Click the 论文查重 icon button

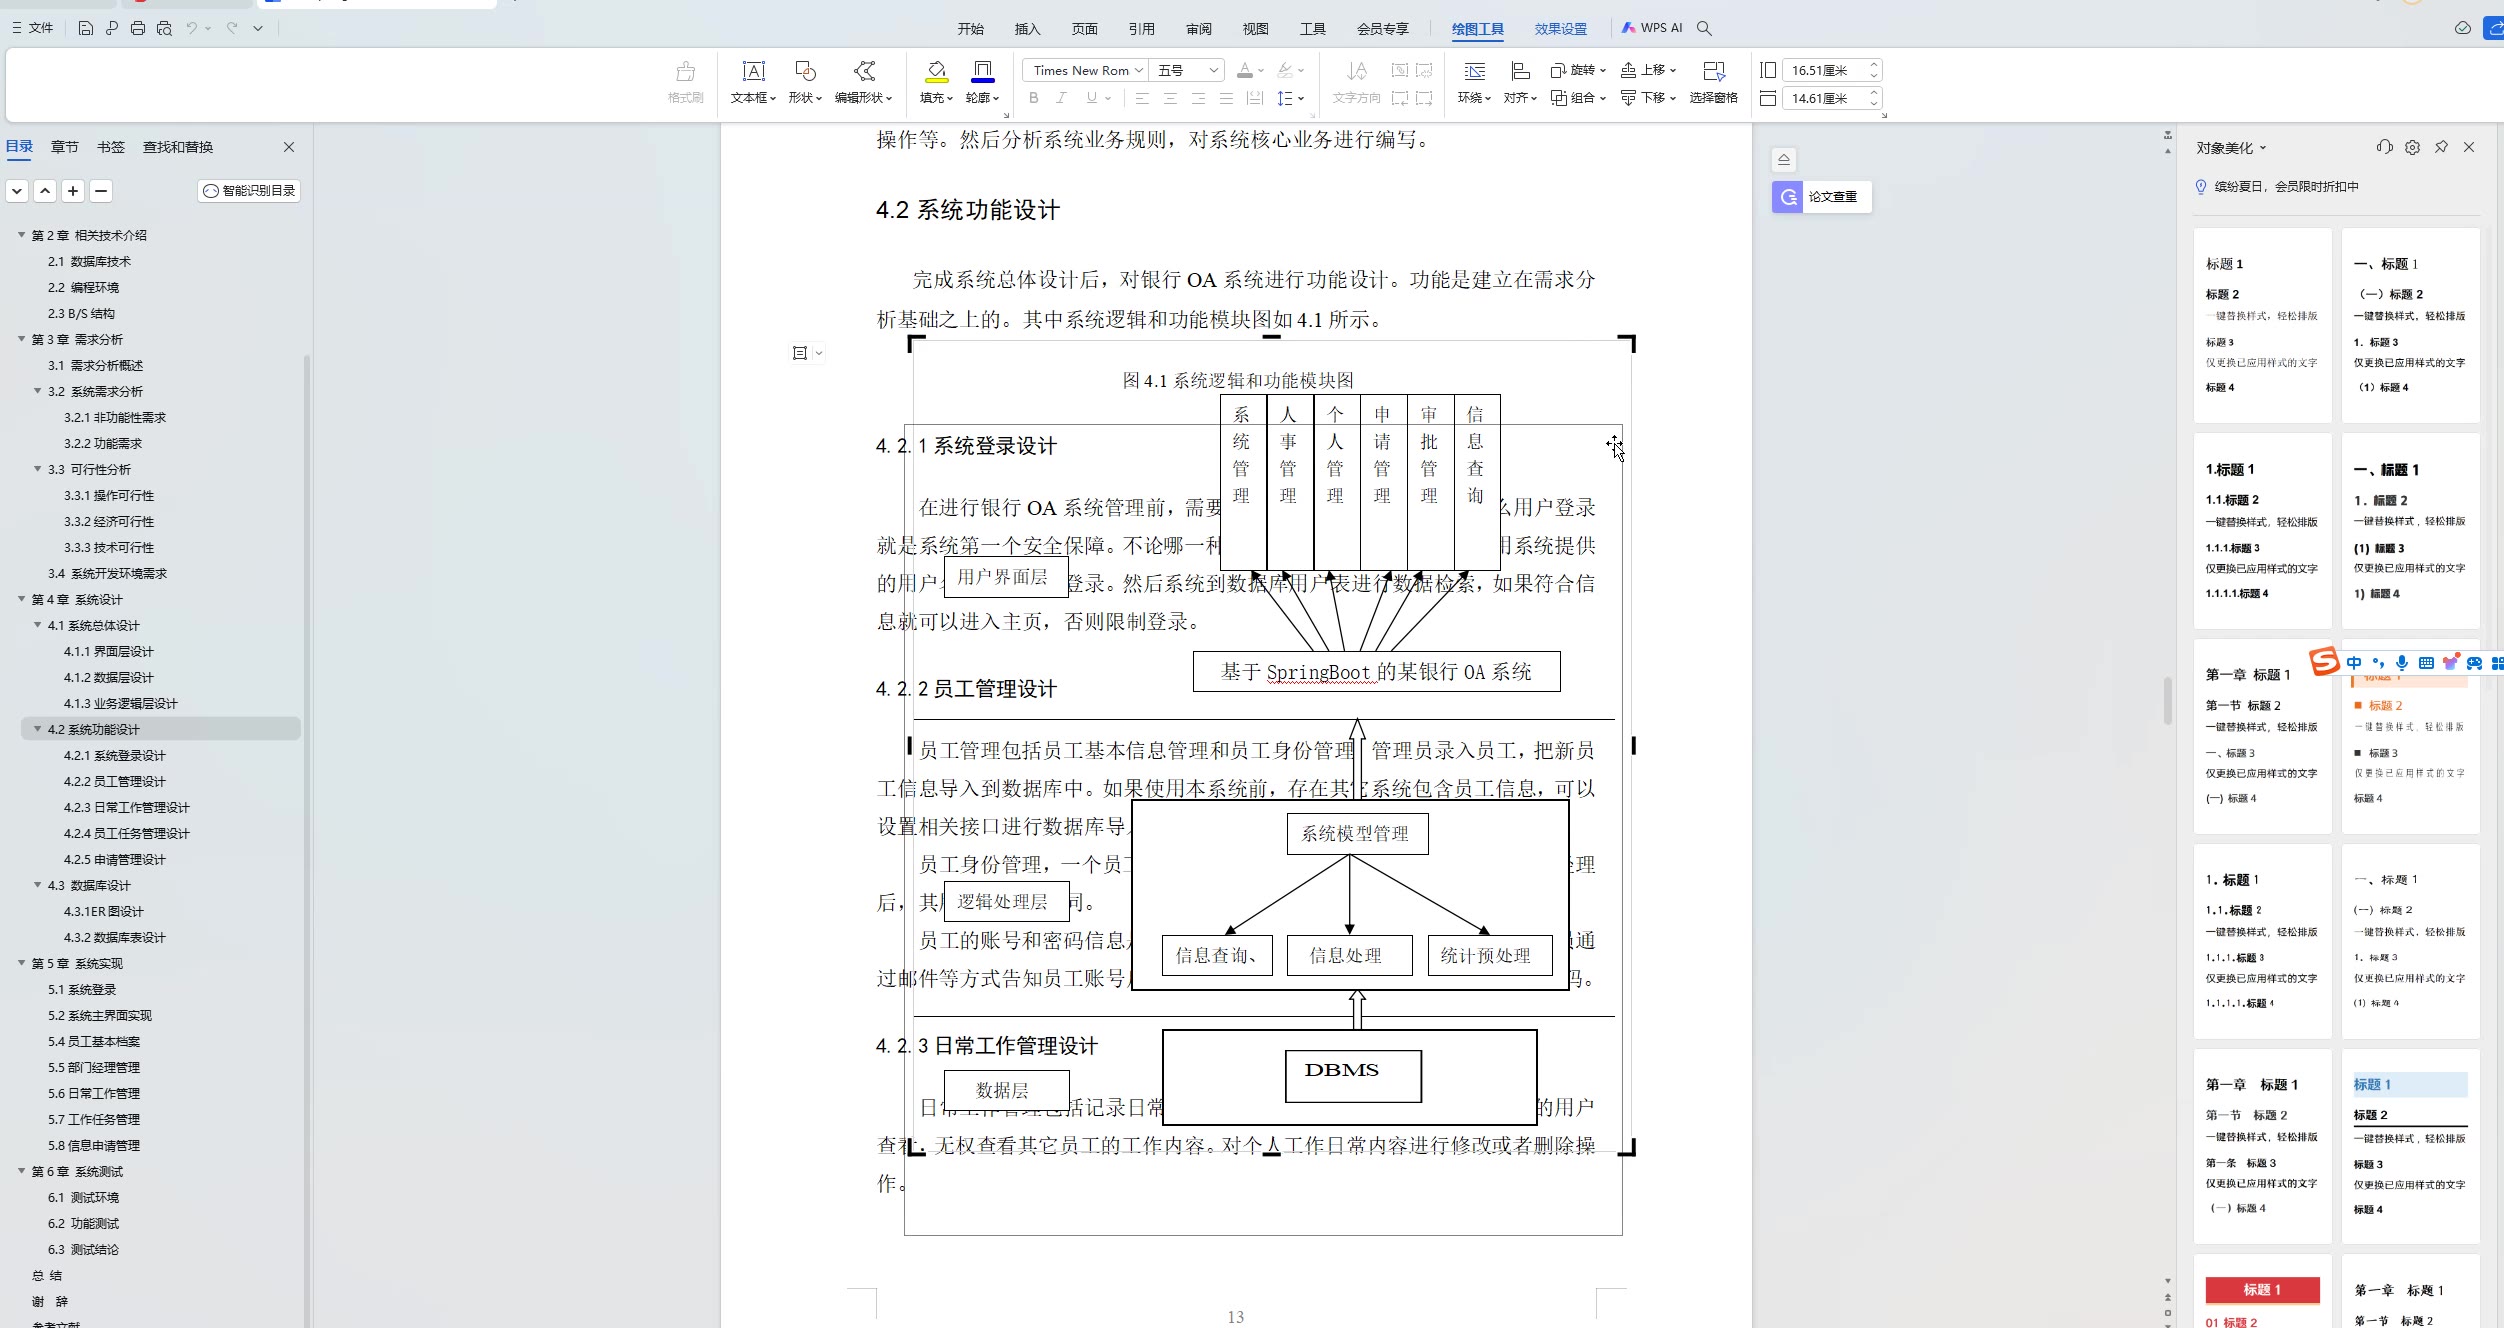coord(1787,197)
